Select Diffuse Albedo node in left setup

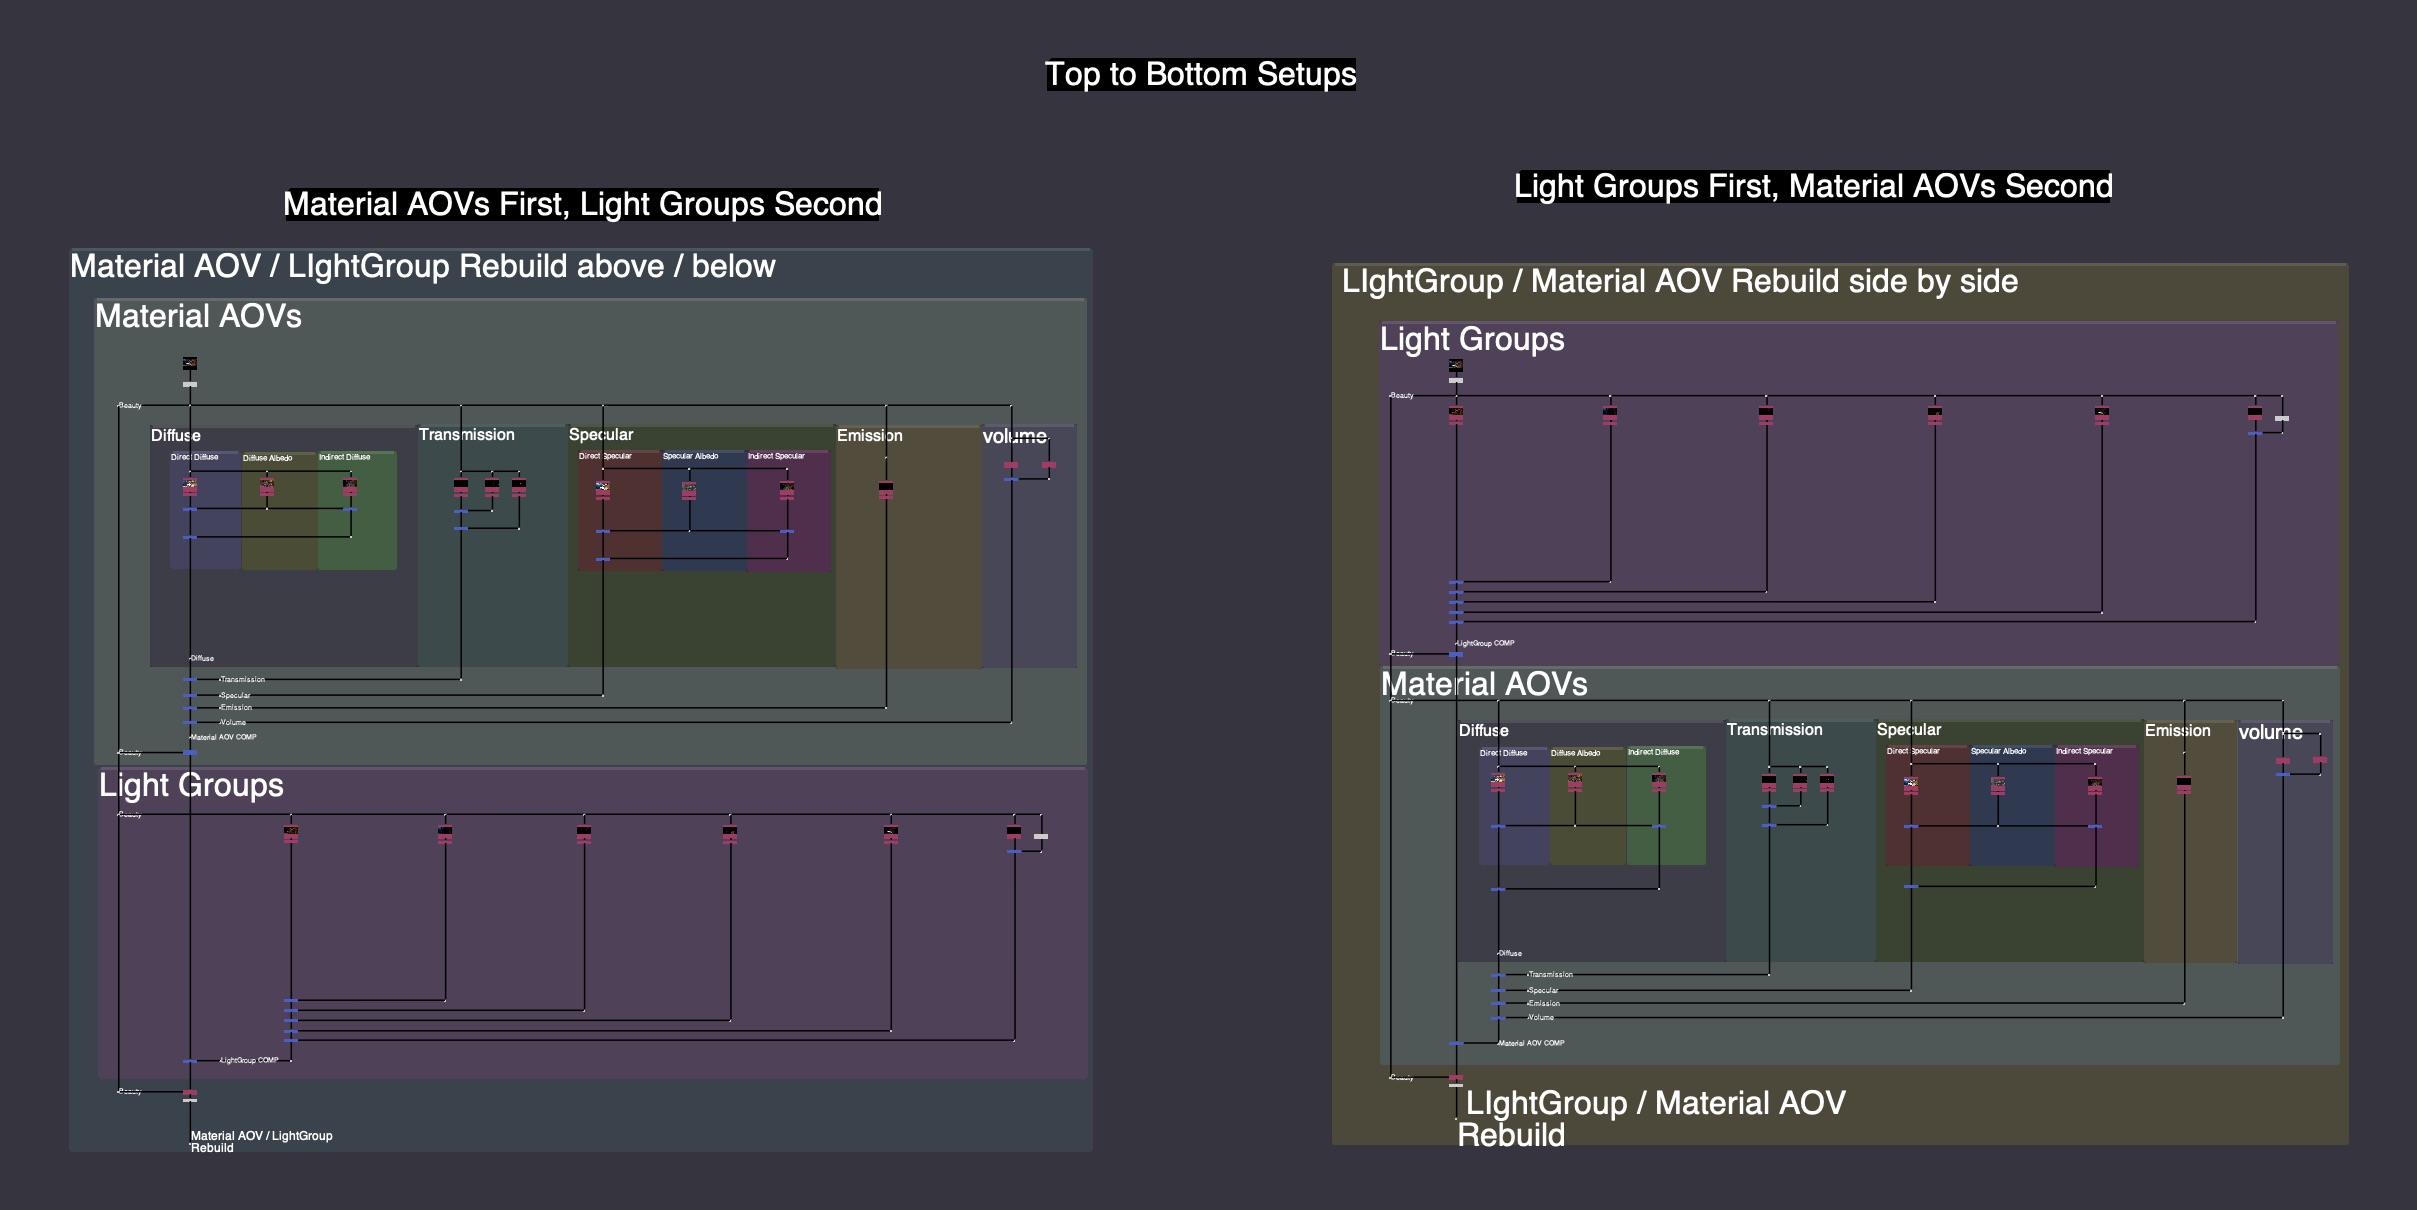coord(267,487)
